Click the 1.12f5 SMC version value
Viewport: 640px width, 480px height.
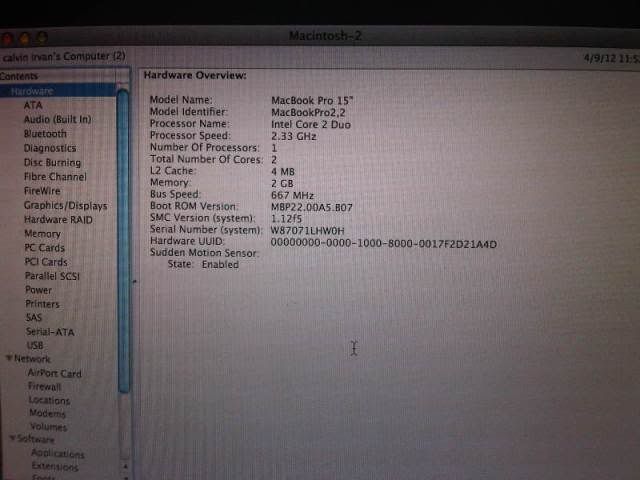click(x=286, y=219)
